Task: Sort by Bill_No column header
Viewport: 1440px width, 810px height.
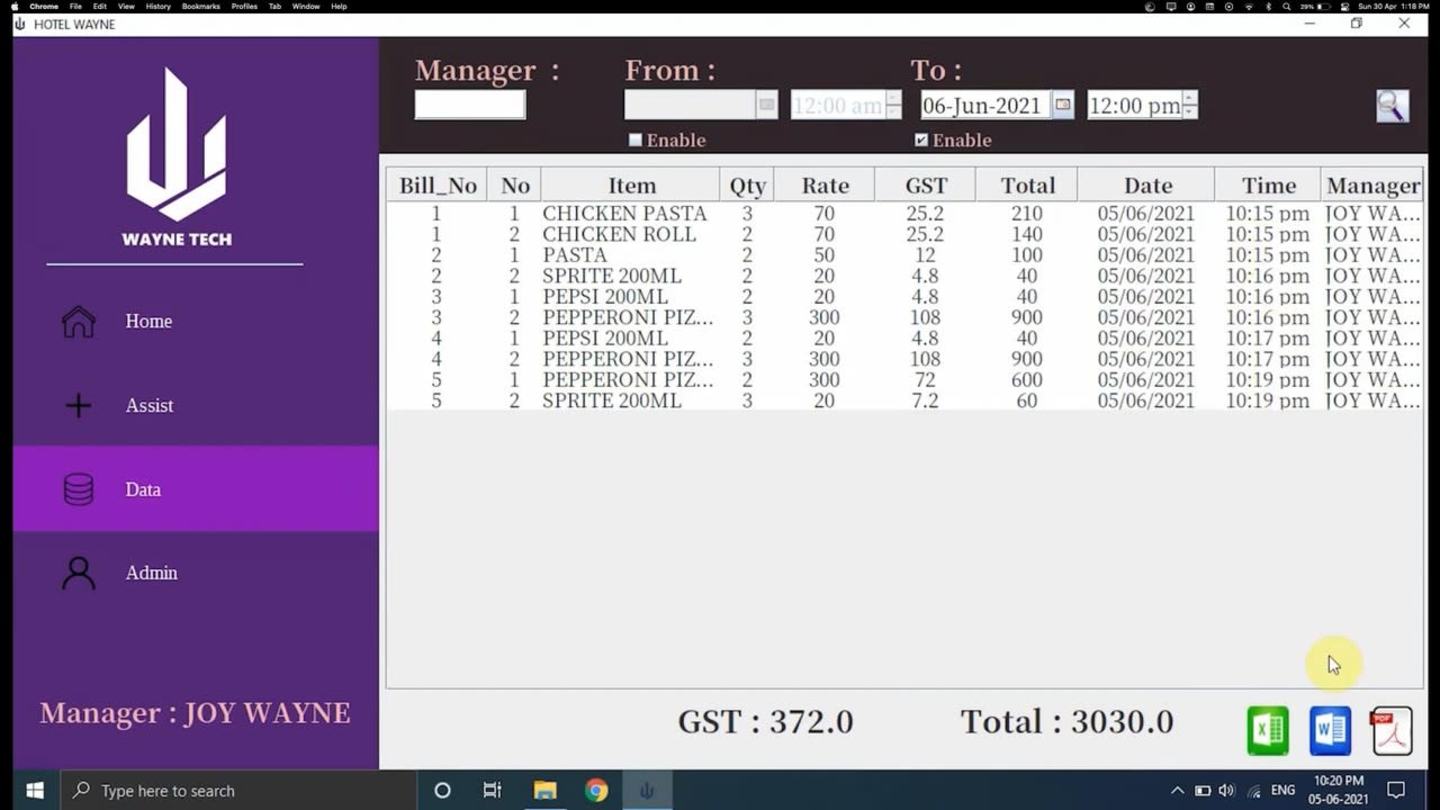Action: (437, 185)
